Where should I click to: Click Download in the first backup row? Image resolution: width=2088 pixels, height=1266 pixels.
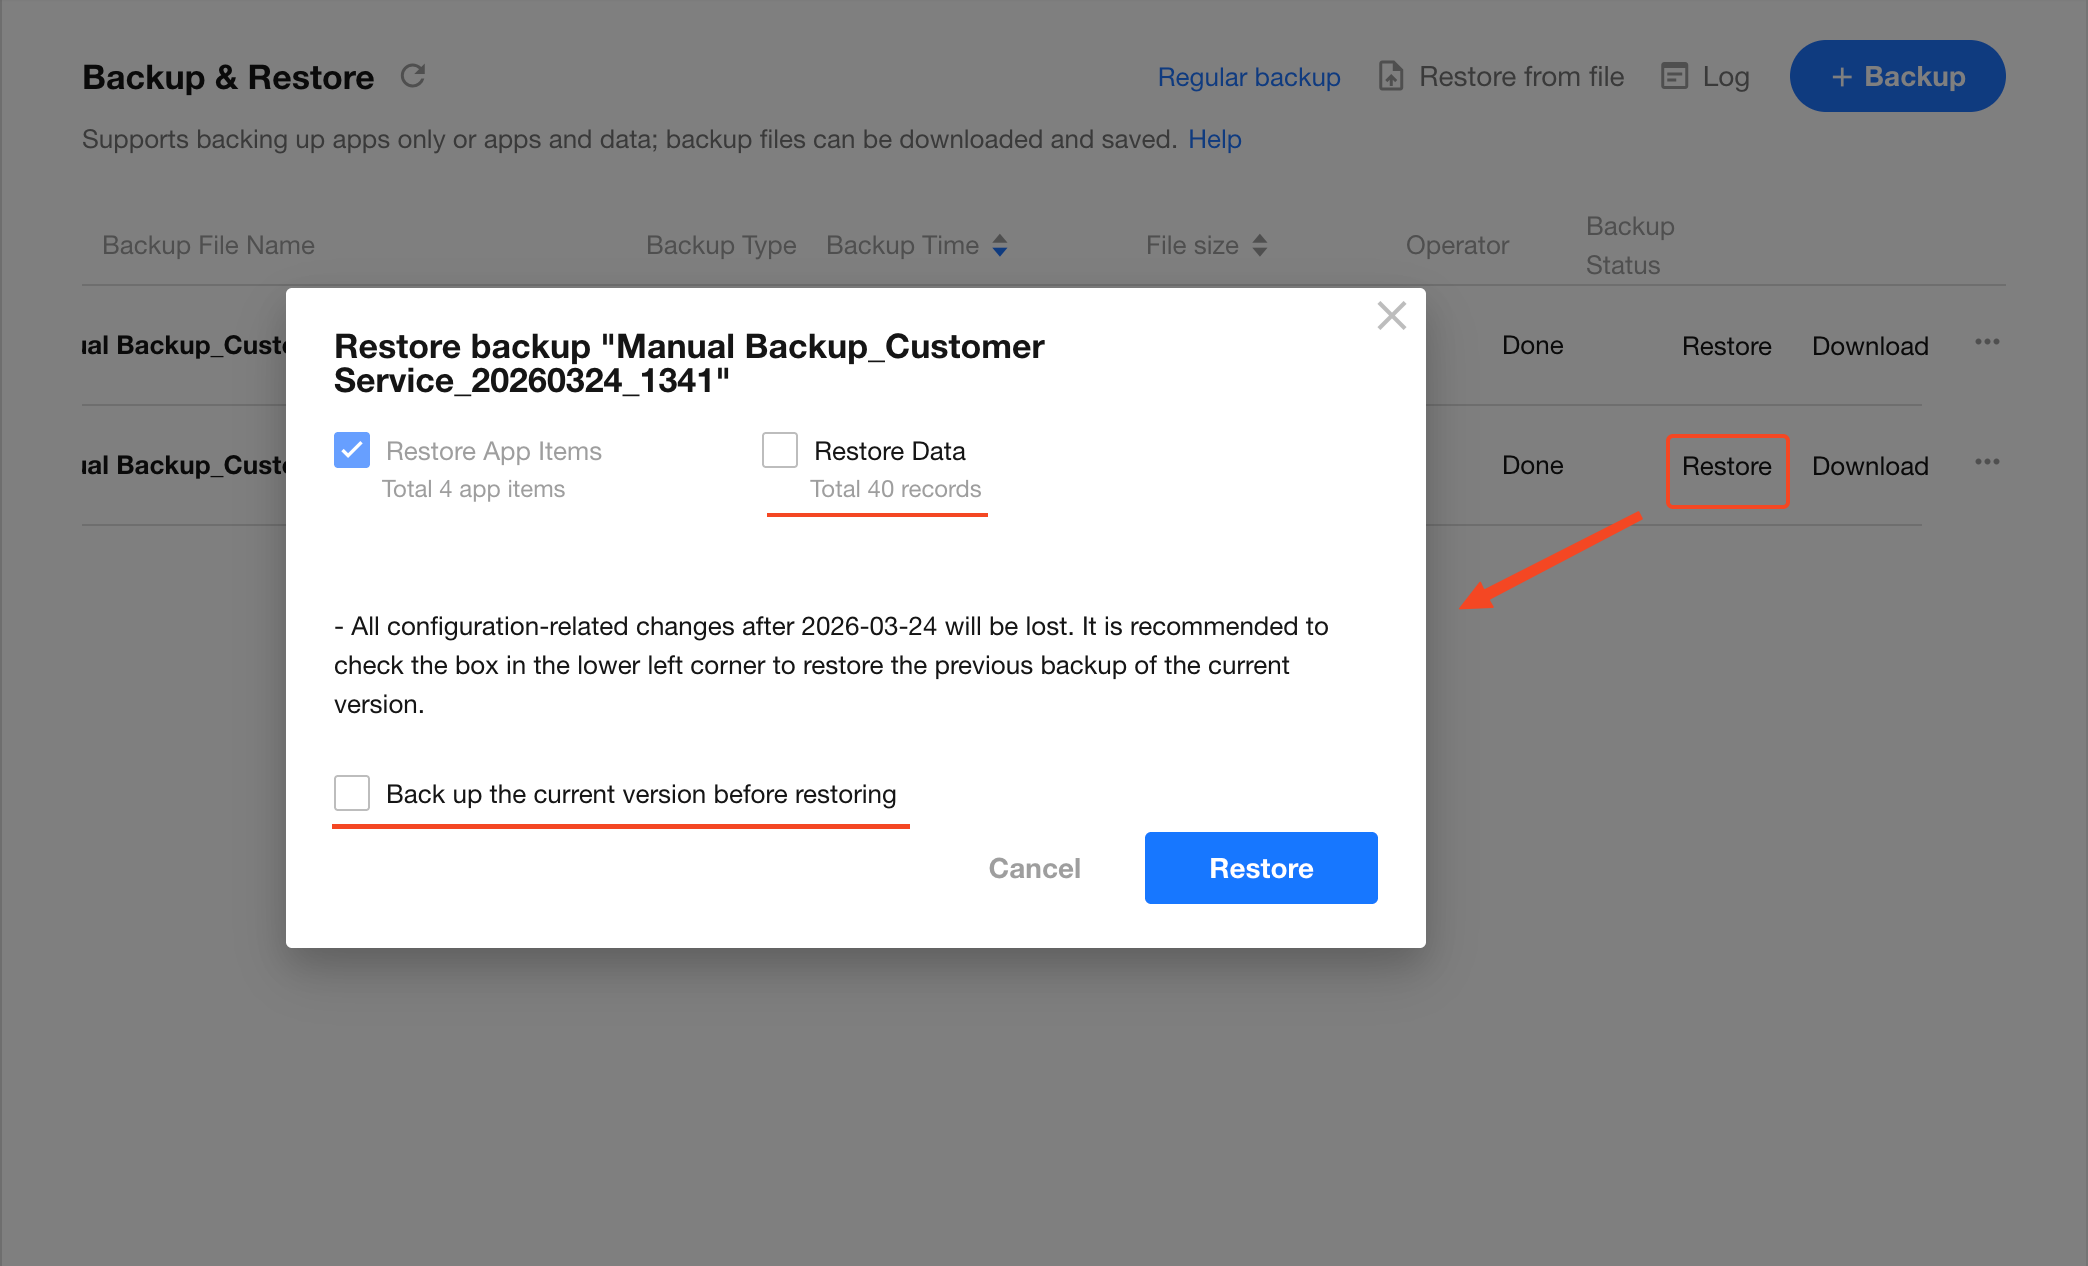tap(1870, 346)
